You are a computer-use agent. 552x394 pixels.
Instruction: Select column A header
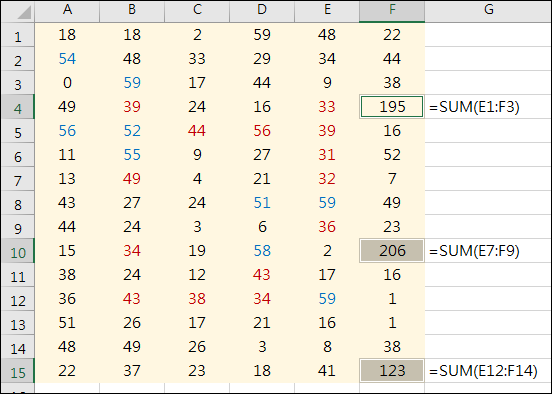point(67,11)
